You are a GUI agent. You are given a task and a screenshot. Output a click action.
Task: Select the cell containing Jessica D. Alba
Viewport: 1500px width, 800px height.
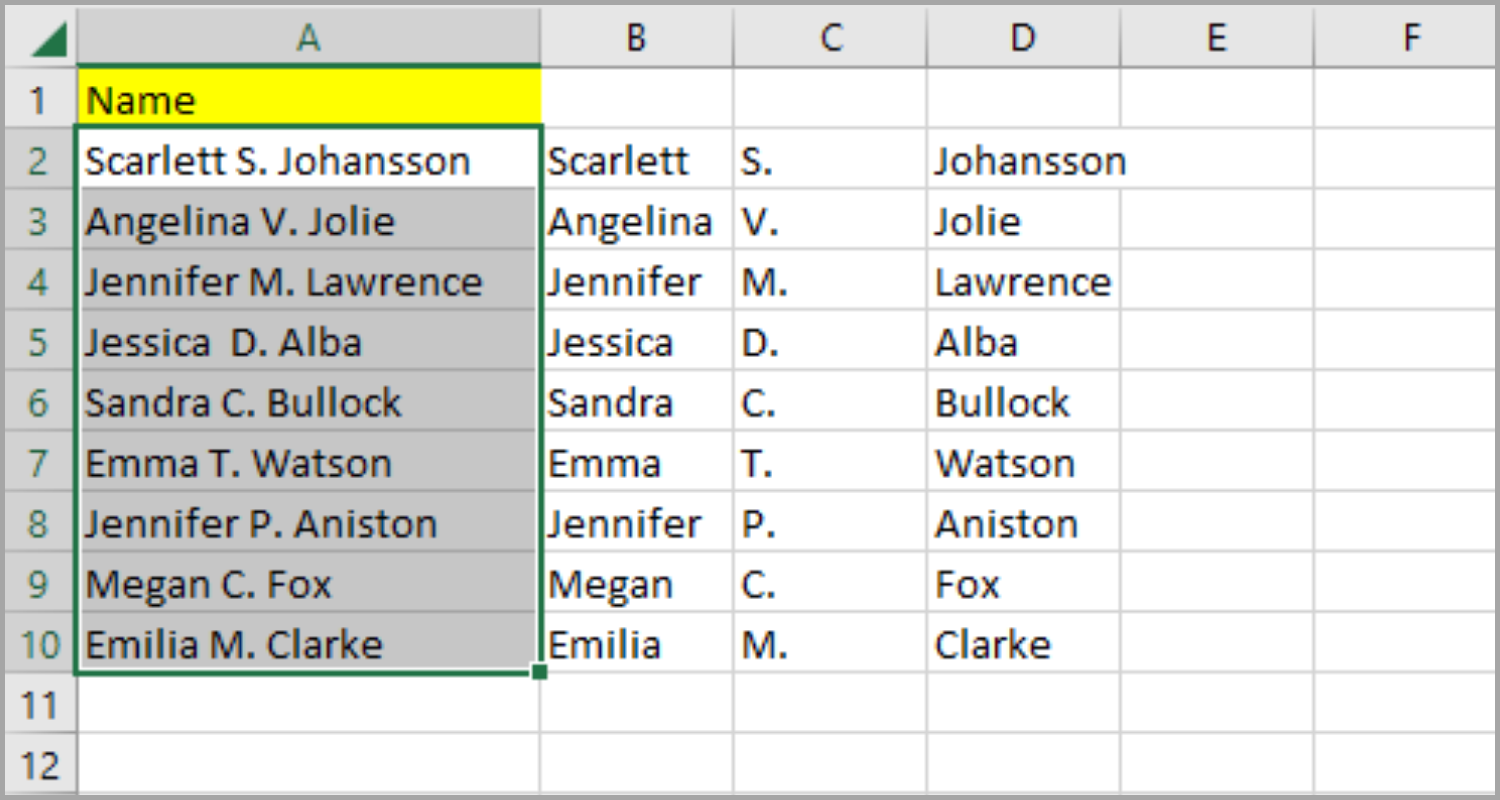click(x=309, y=342)
